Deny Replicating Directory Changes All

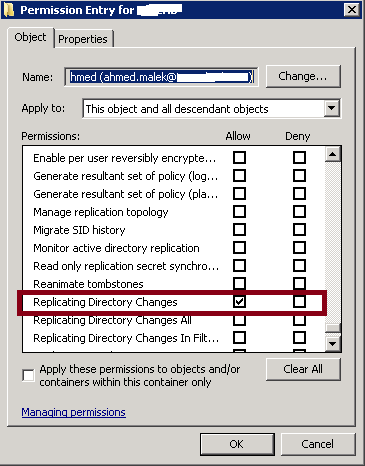click(299, 320)
